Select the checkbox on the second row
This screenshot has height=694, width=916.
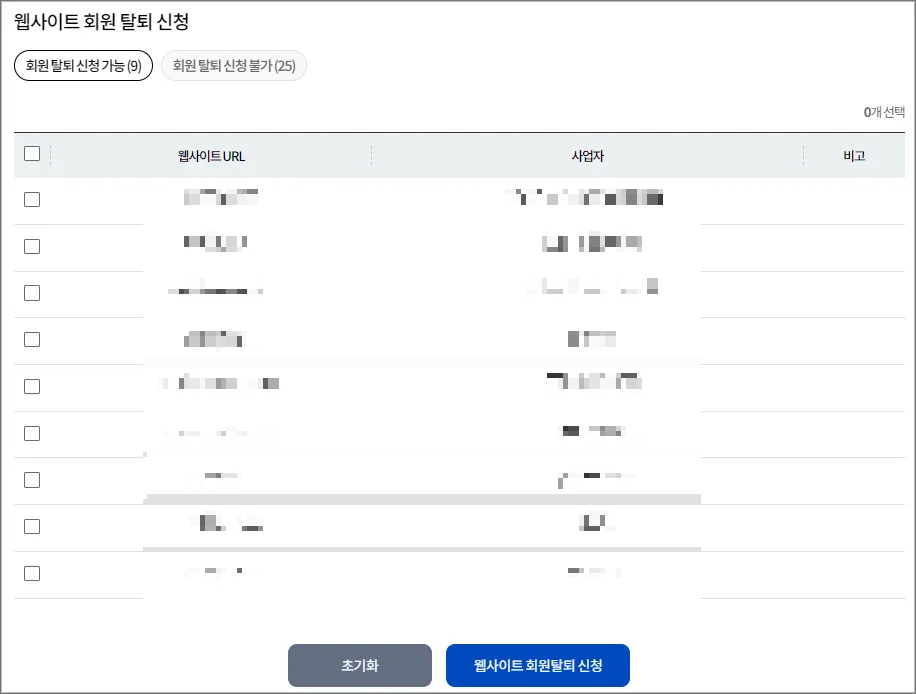click(x=31, y=248)
